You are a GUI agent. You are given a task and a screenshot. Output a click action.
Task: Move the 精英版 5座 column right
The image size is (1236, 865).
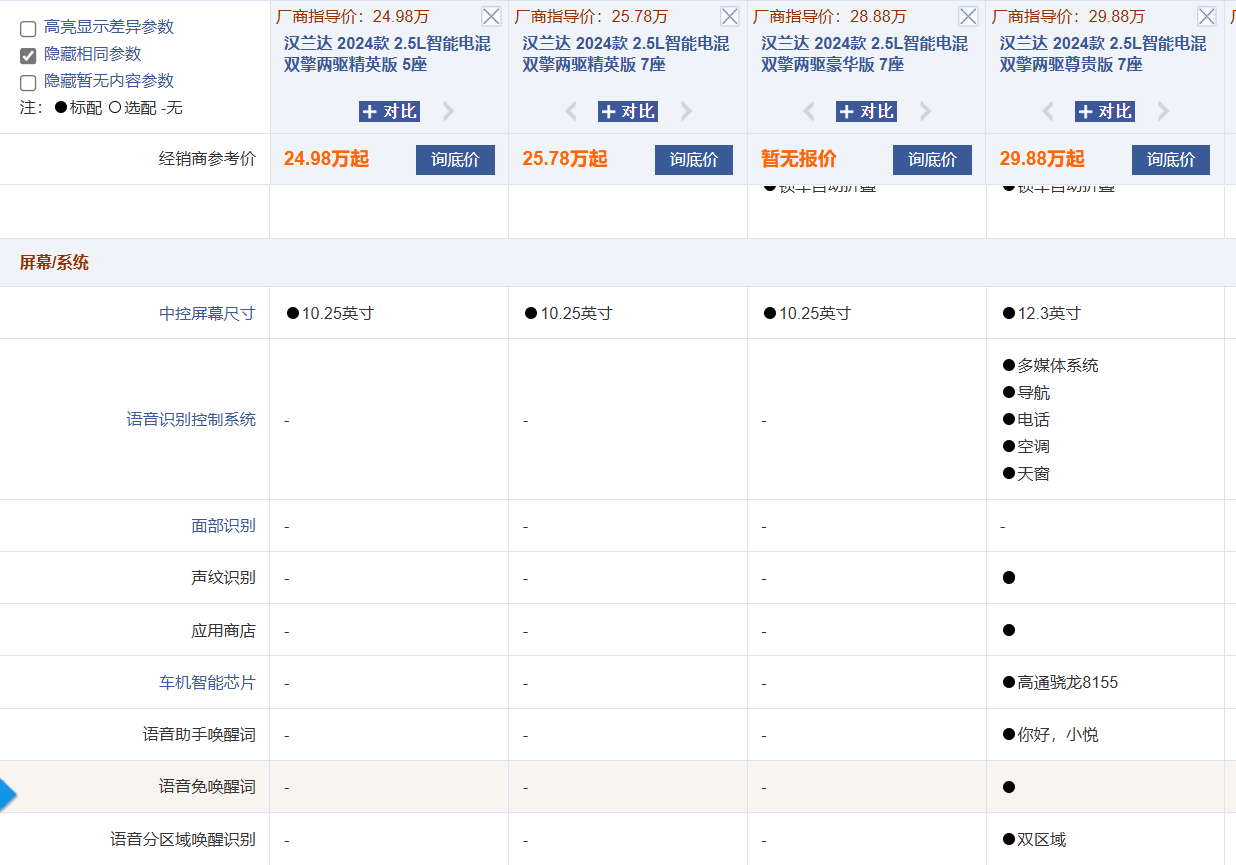pyautogui.click(x=448, y=111)
